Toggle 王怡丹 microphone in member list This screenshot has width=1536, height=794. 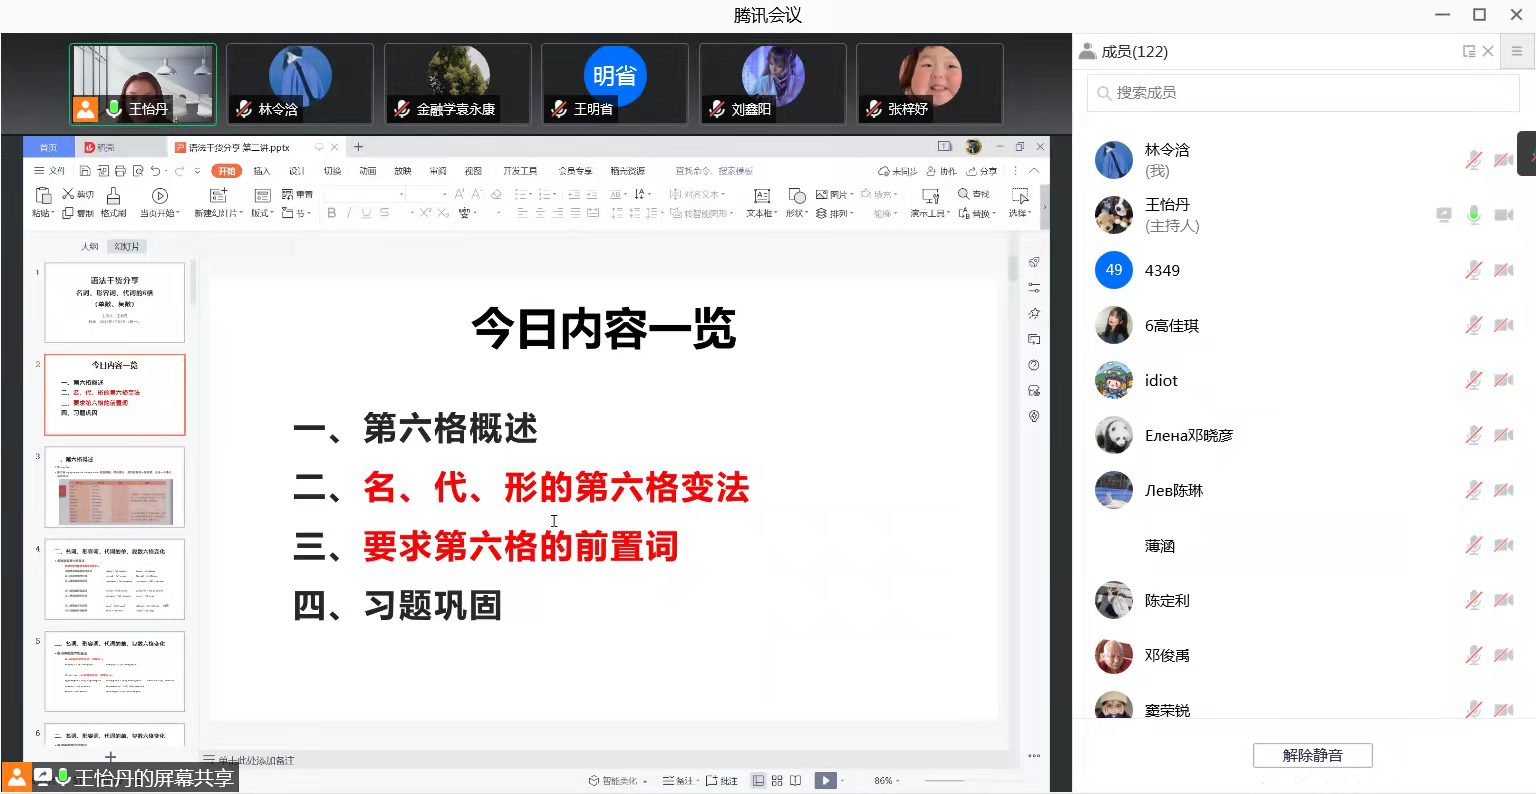(x=1473, y=215)
